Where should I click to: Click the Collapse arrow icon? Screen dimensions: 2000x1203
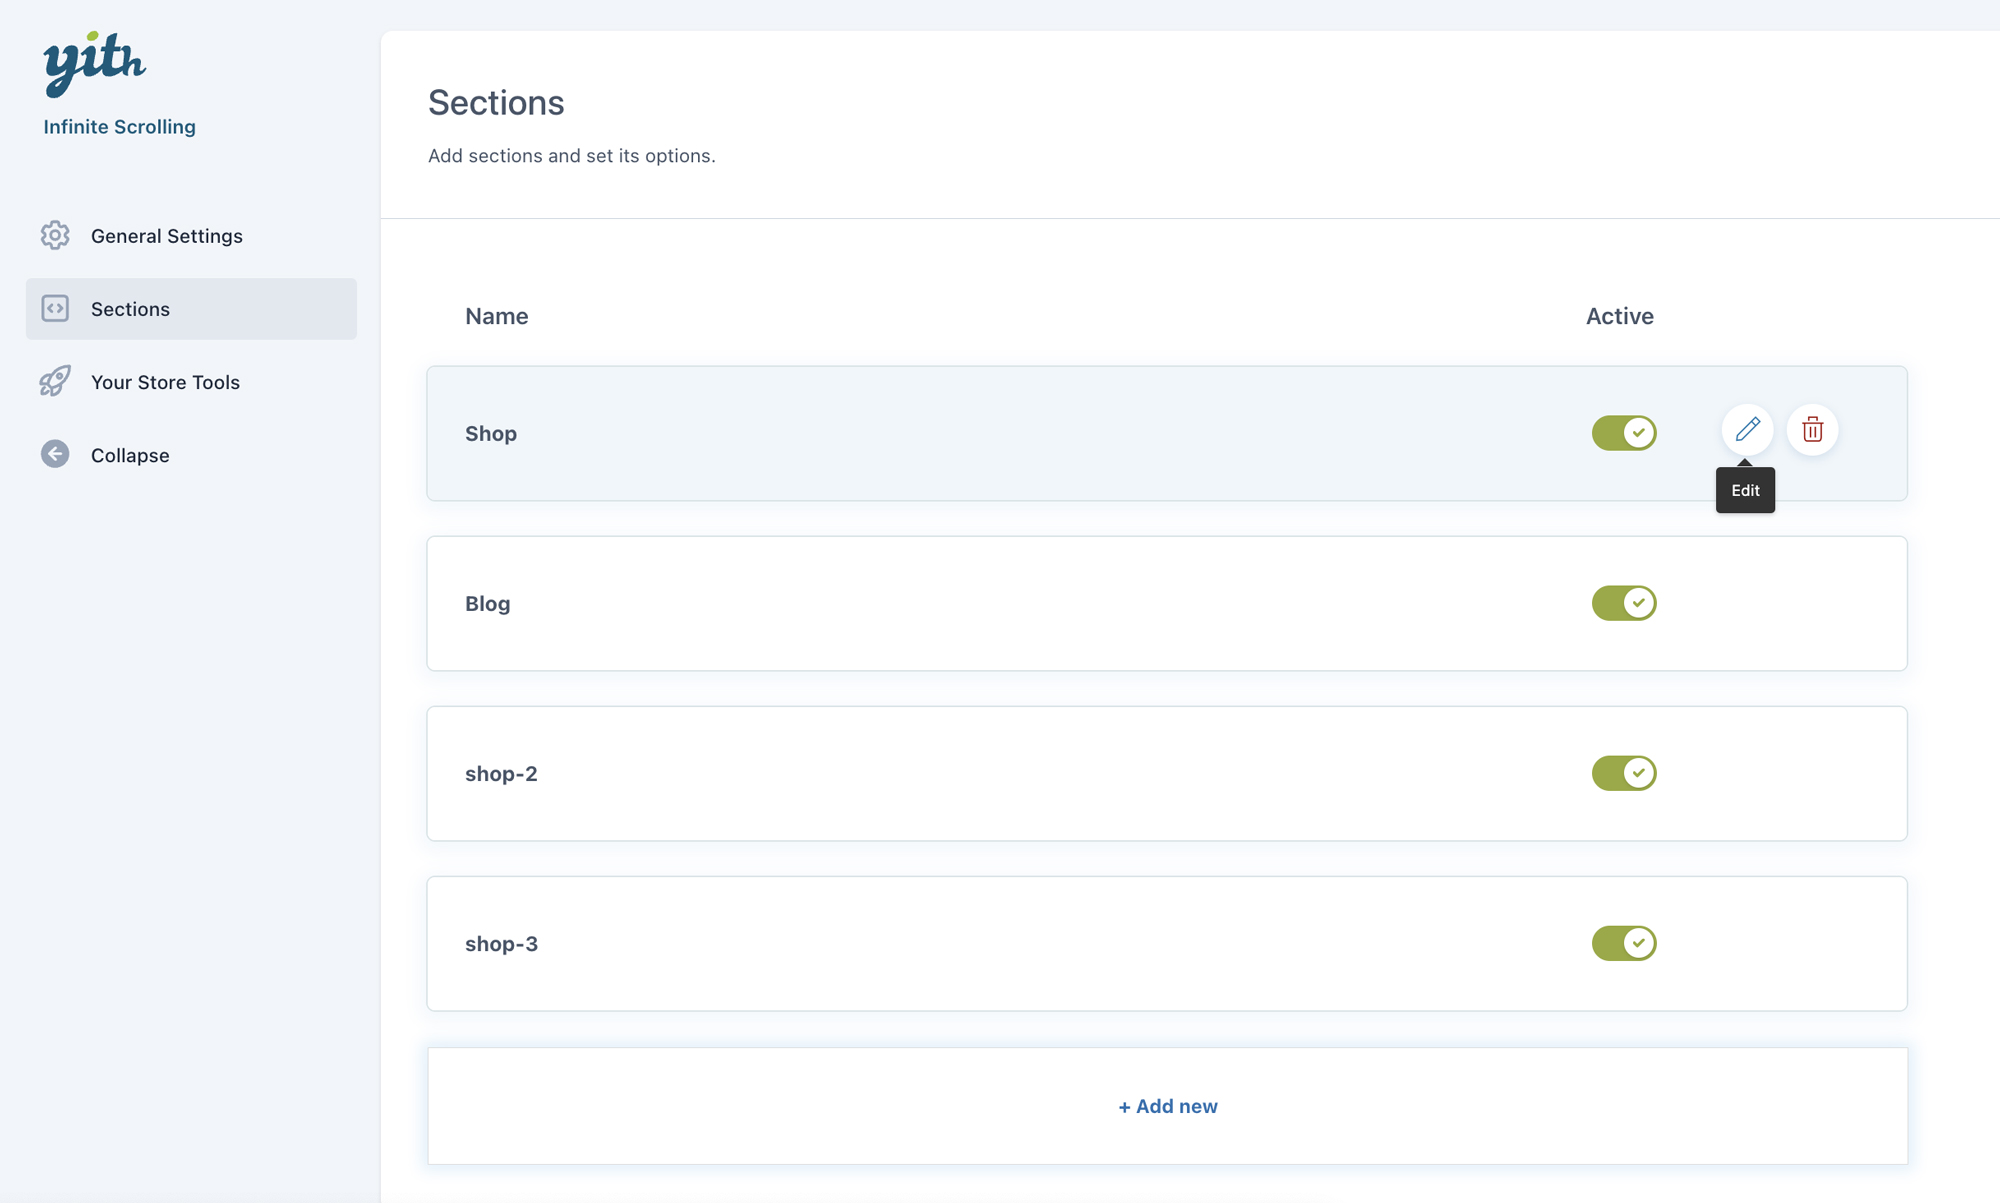(55, 454)
